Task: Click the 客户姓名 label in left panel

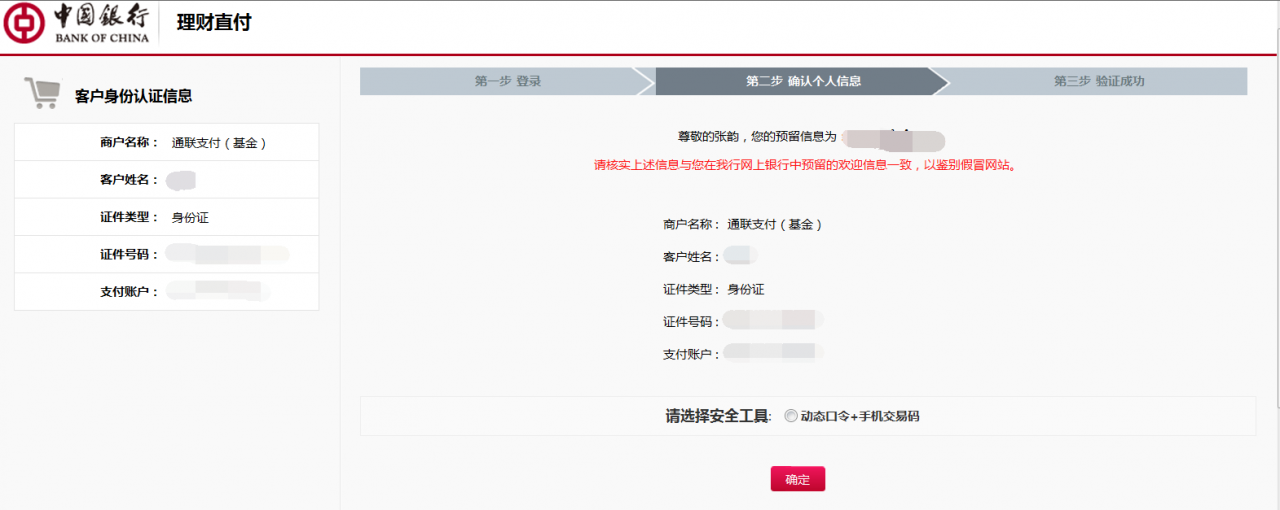Action: coord(129,180)
